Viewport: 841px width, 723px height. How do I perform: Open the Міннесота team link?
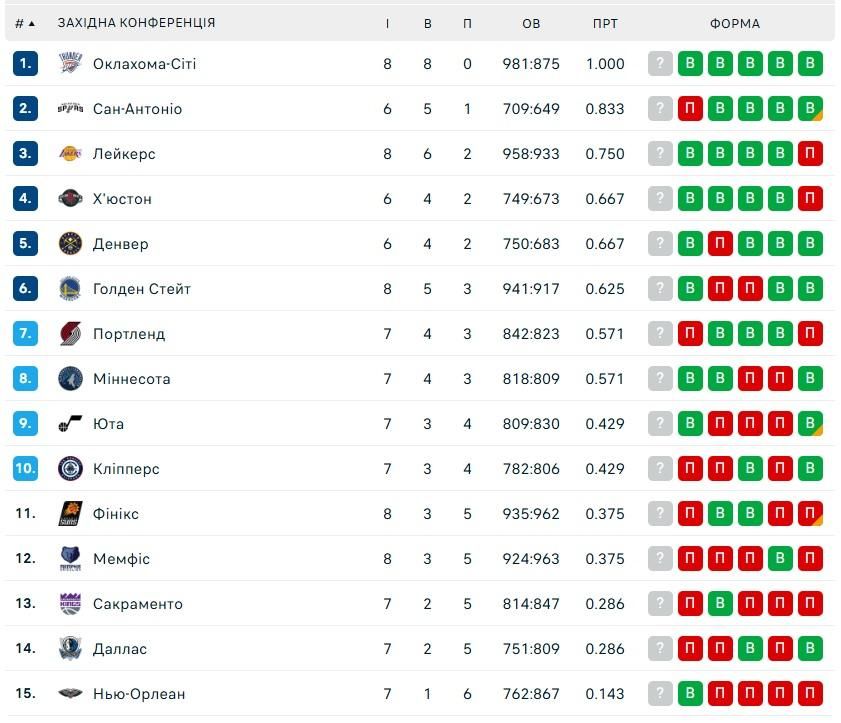pyautogui.click(x=131, y=379)
